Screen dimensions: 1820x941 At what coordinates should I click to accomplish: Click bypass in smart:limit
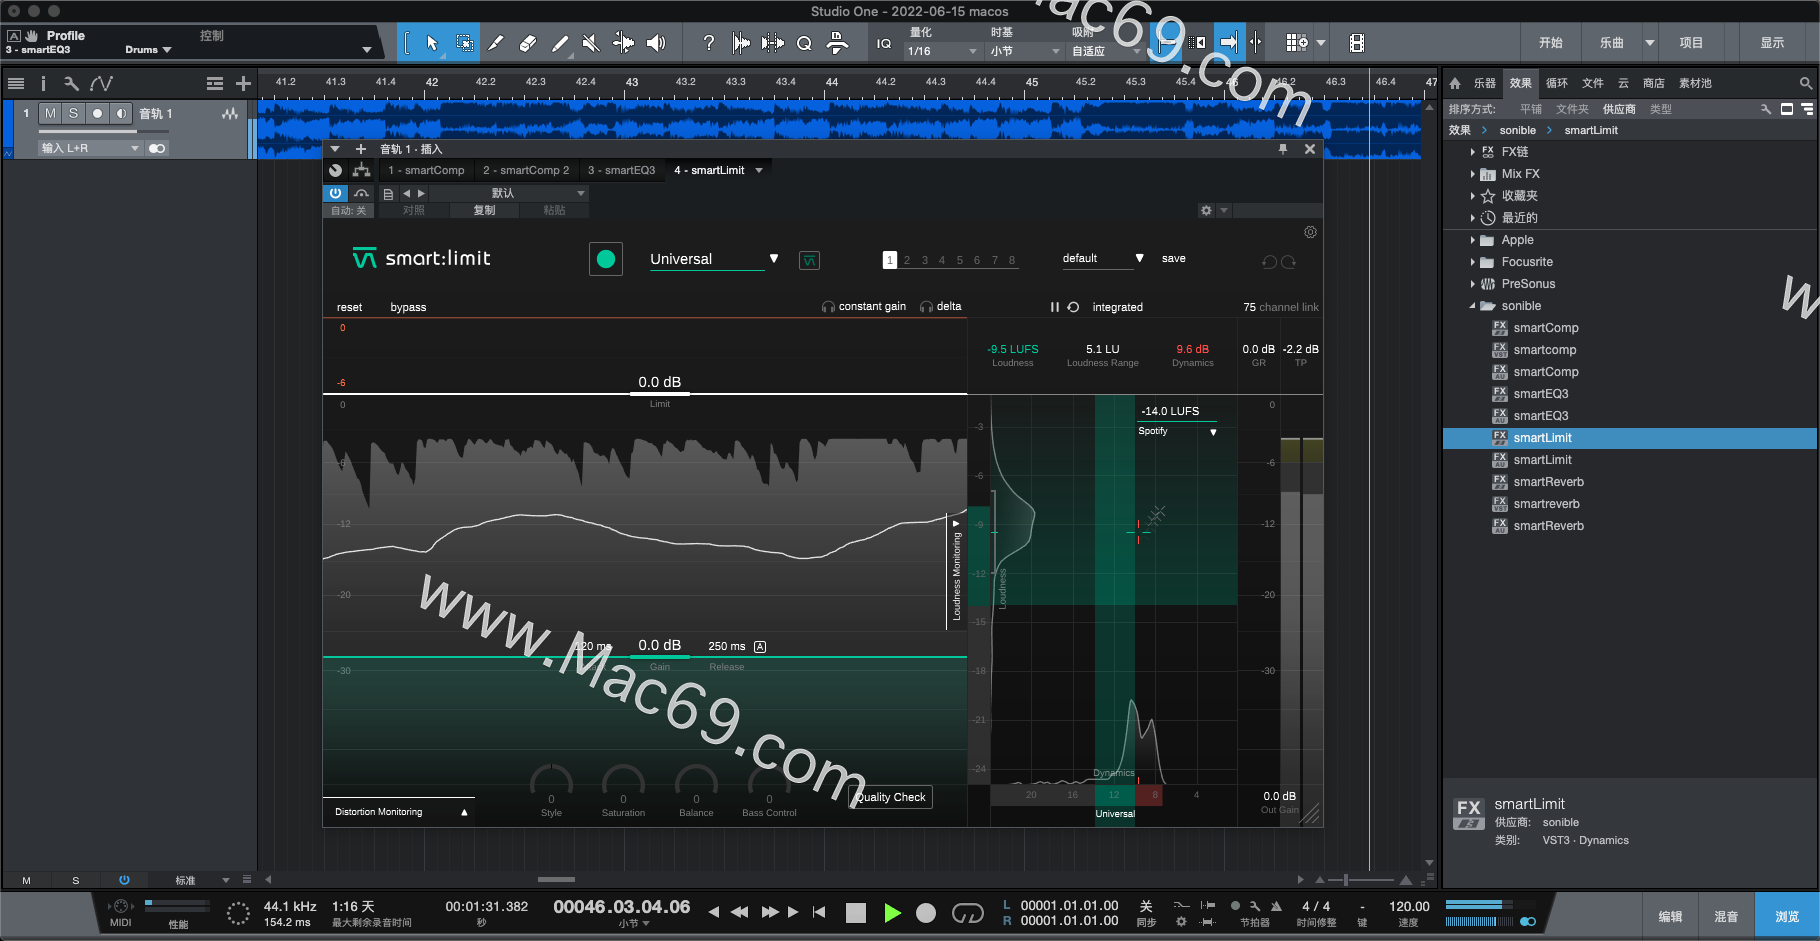(x=408, y=307)
